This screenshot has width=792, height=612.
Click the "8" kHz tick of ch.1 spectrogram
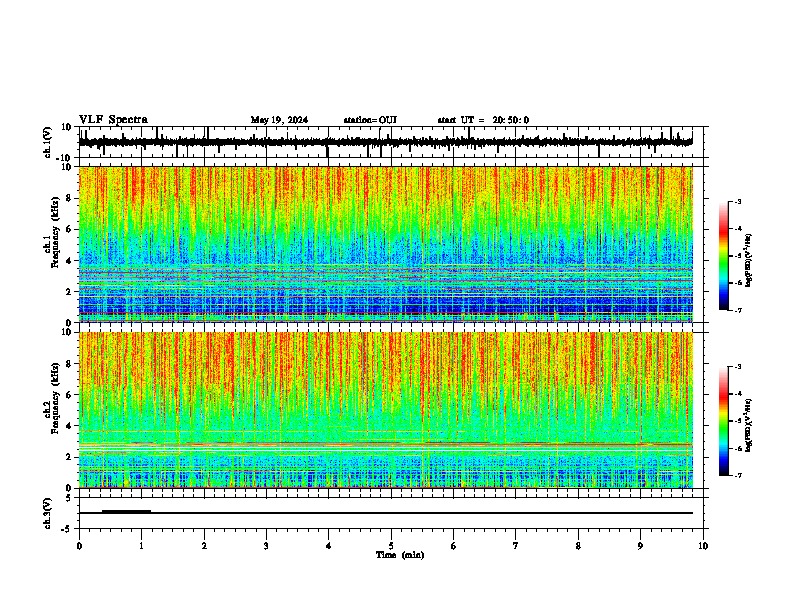point(70,198)
